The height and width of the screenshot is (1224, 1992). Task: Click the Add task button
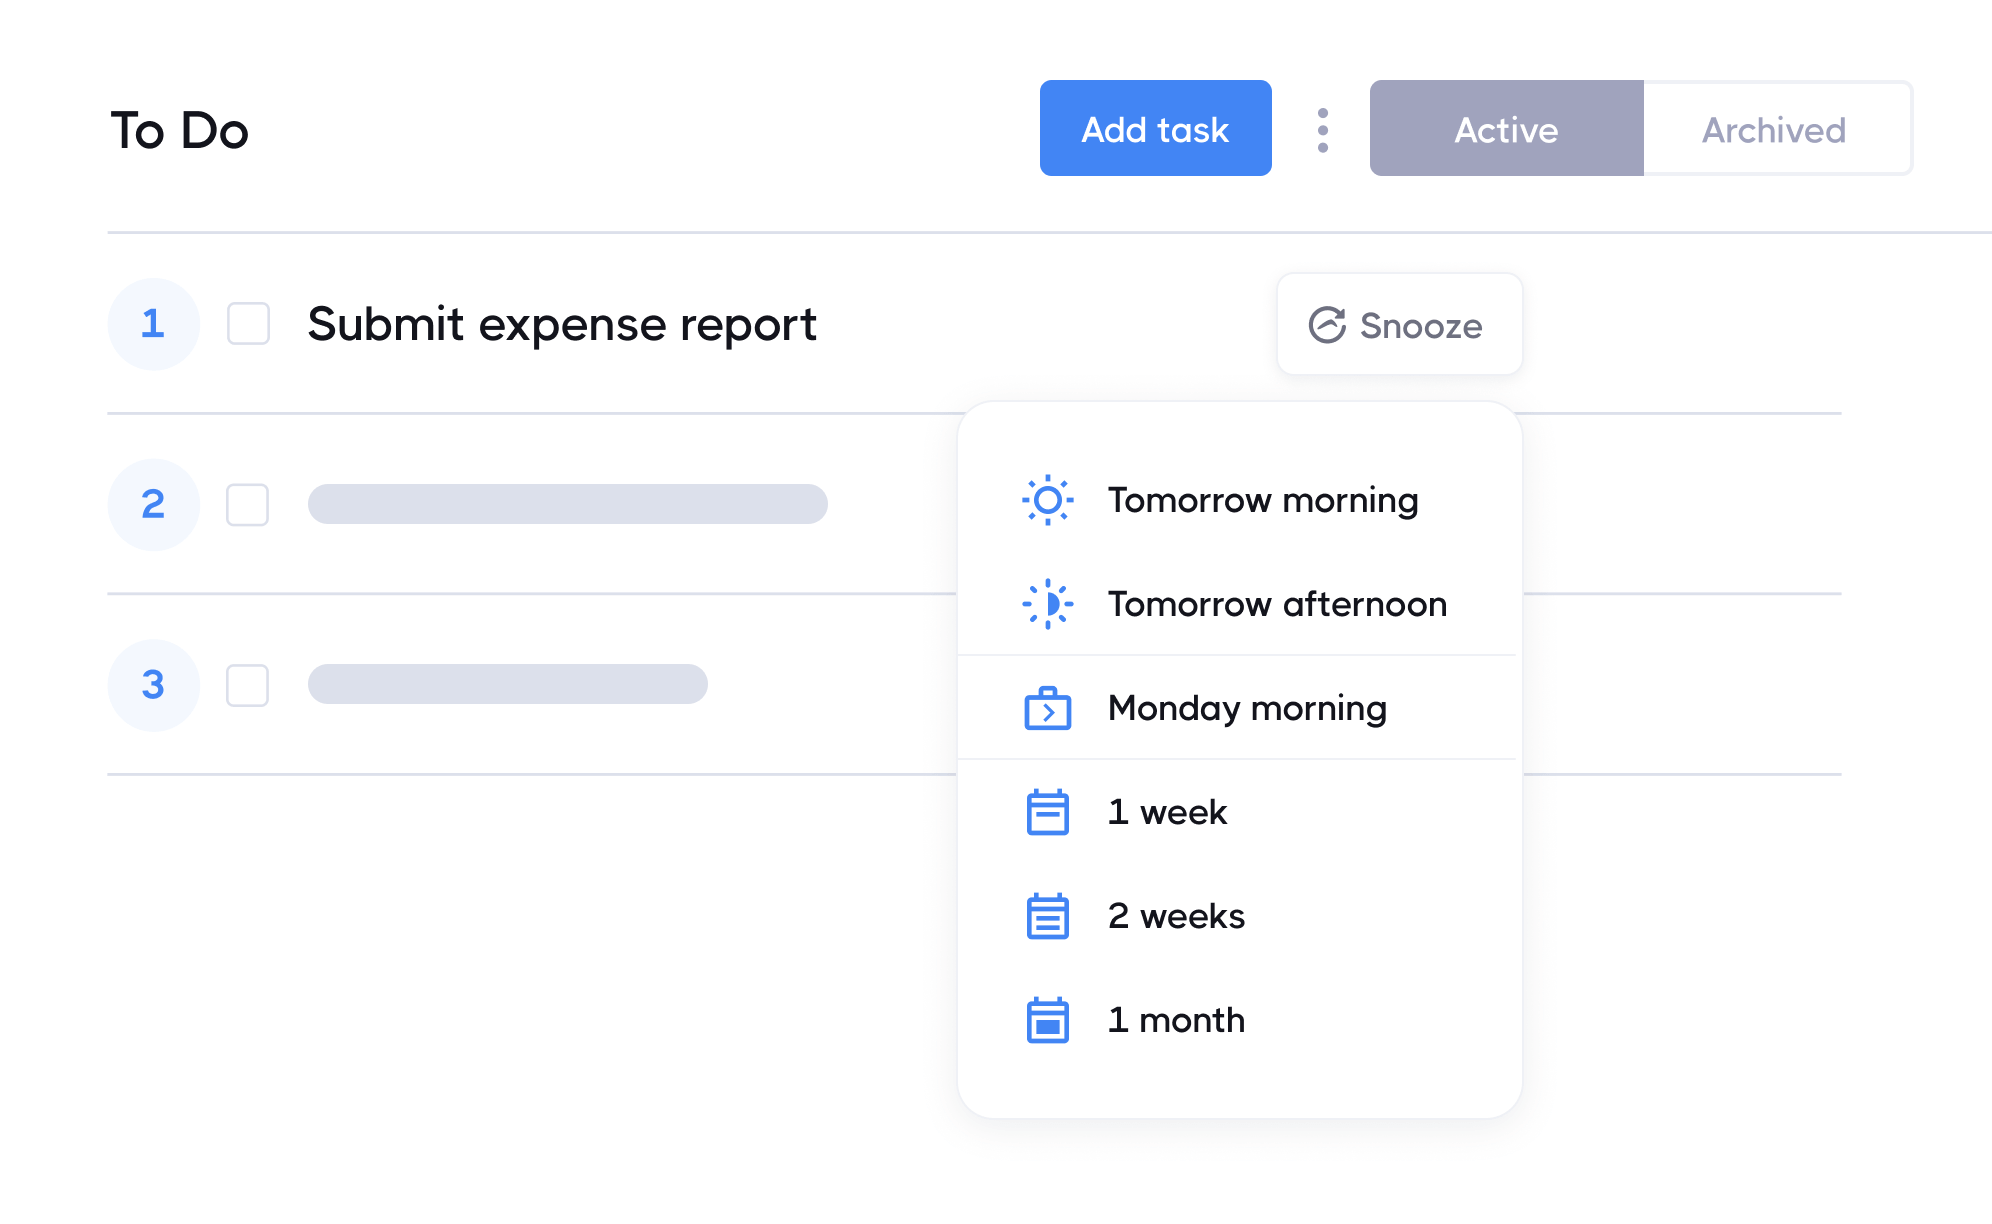coord(1155,129)
